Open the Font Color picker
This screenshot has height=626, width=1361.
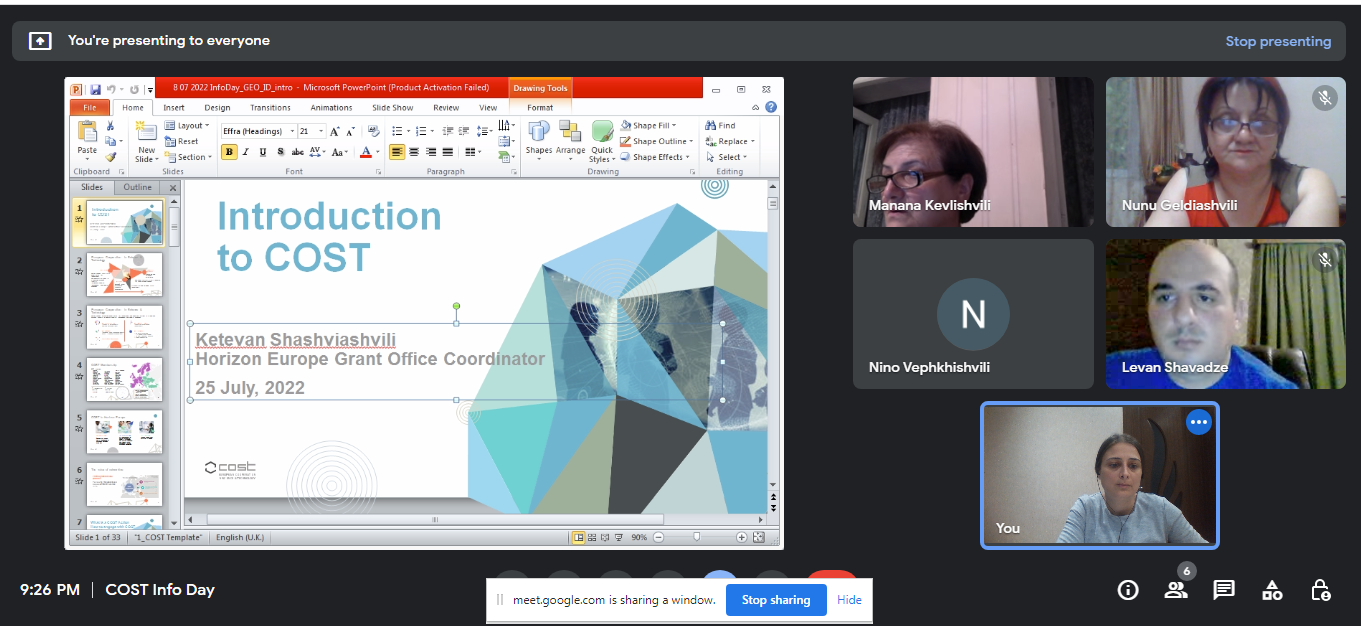(366, 152)
